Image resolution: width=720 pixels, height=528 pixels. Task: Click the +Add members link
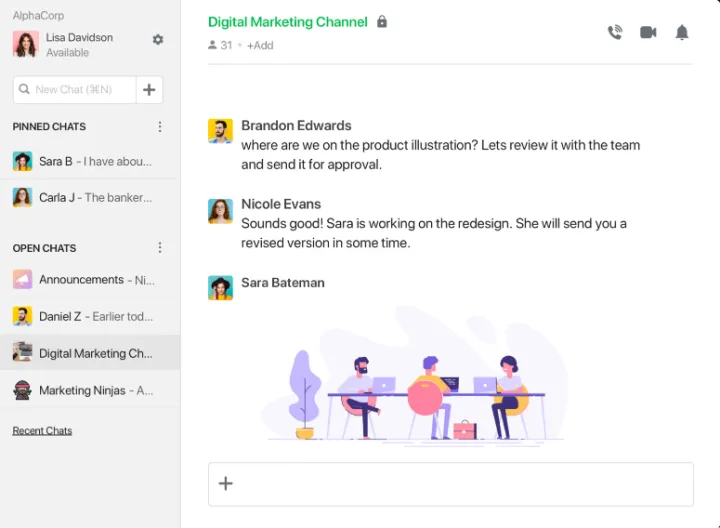point(260,45)
